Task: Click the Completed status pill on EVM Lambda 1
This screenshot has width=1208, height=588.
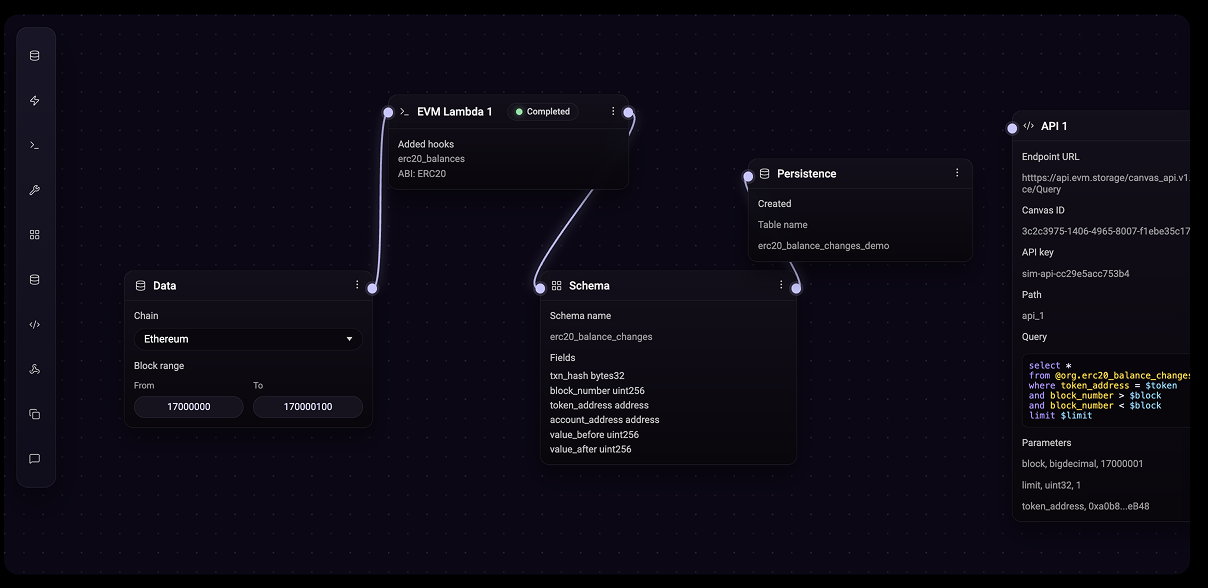Action: [x=543, y=111]
